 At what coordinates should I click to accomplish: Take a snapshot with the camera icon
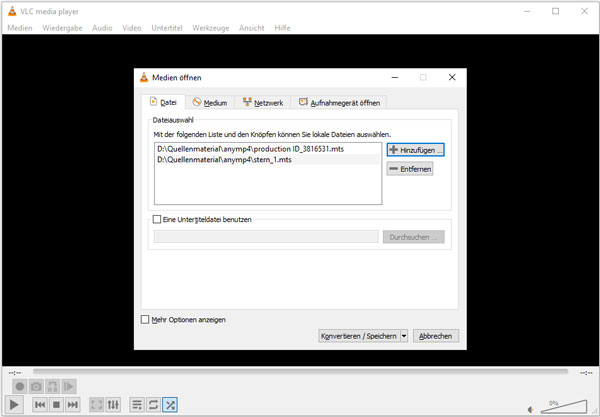(x=36, y=386)
